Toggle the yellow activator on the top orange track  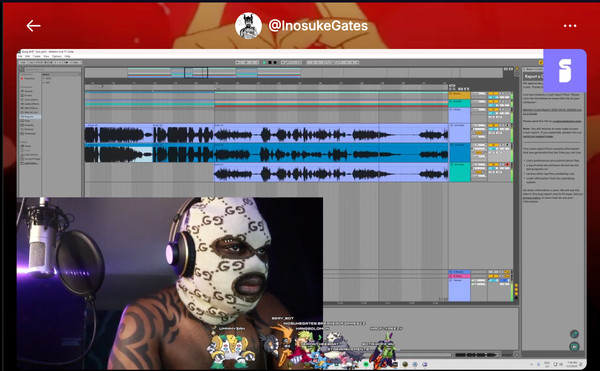pyautogui.click(x=491, y=93)
